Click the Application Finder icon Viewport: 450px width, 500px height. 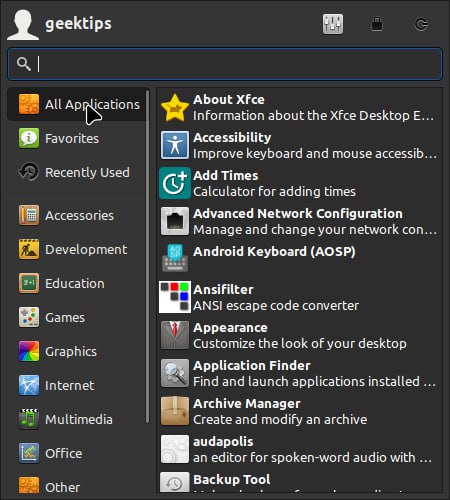pyautogui.click(x=175, y=373)
